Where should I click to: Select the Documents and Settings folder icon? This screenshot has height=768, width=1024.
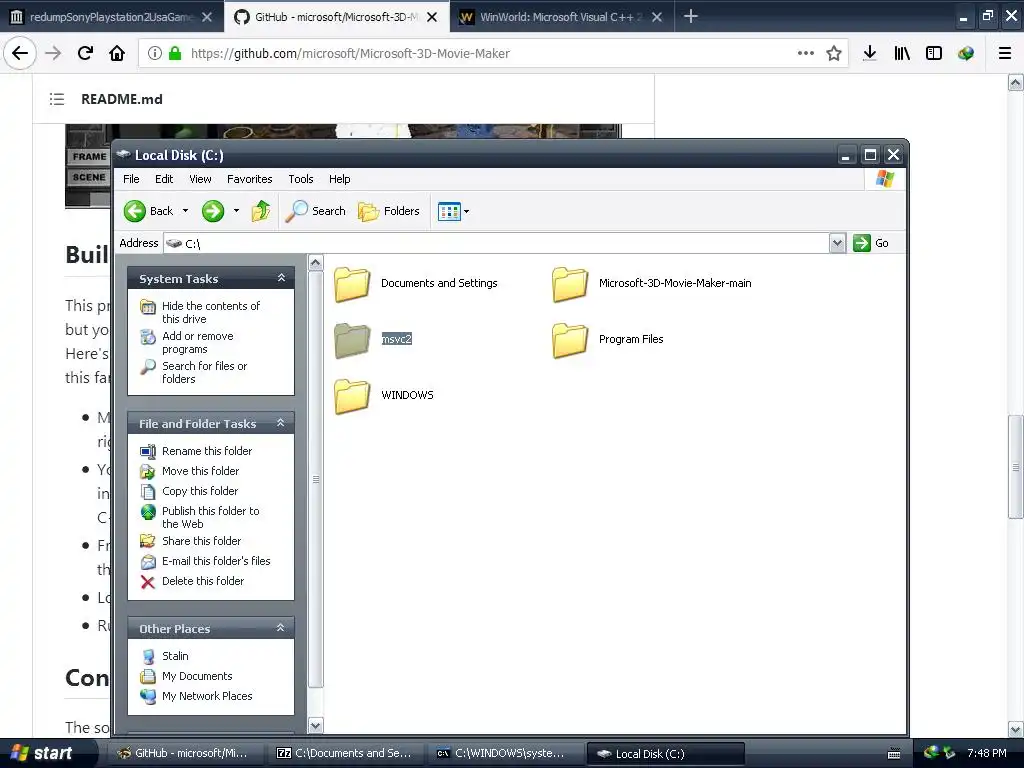[x=352, y=284]
